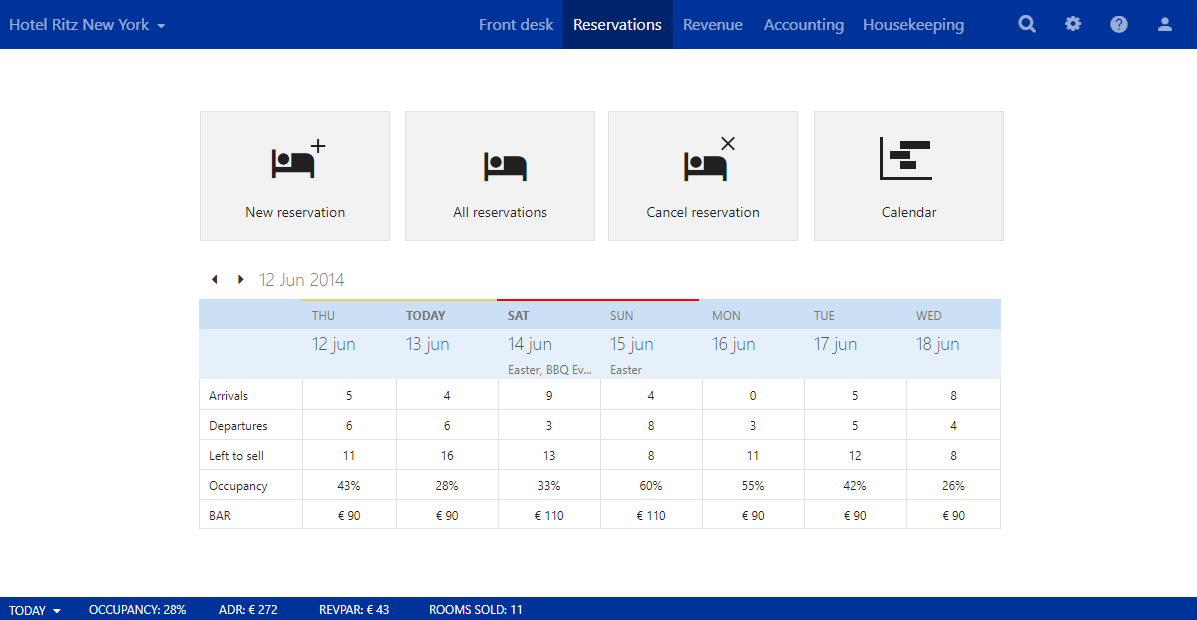
Task: Expand the Hotel Ritz New York dropdown
Action: (87, 24)
